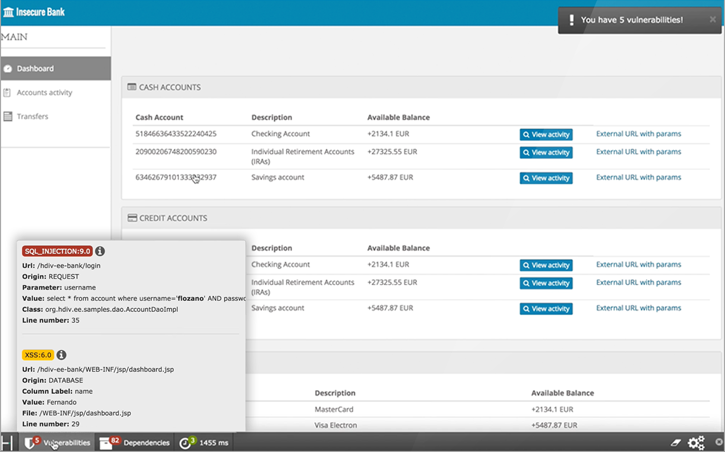725x452 pixels.
Task: Click the Url /hdiv-ee-bank/WEB-INF/jsp/dashboard.jsp line
Action: 98,369
